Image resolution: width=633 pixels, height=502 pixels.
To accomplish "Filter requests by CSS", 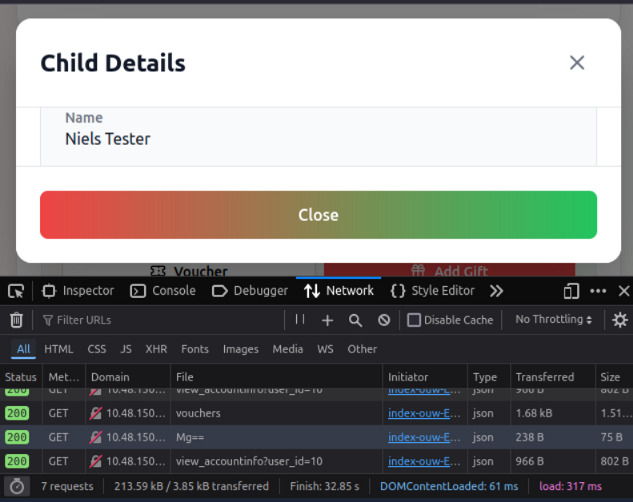I will point(97,349).
